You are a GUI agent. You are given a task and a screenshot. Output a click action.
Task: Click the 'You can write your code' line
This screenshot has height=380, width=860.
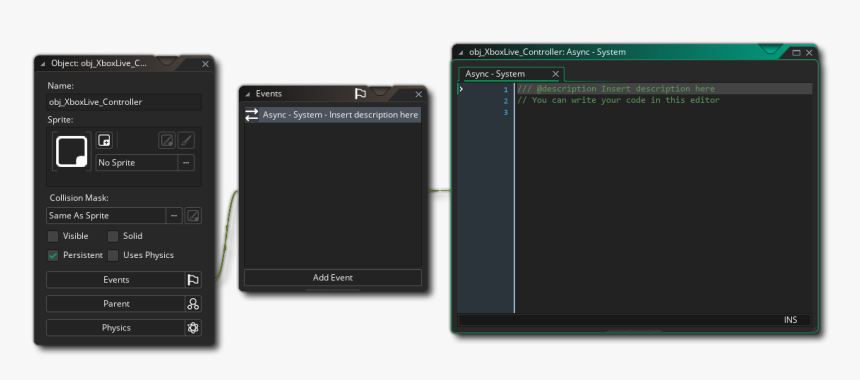(619, 100)
